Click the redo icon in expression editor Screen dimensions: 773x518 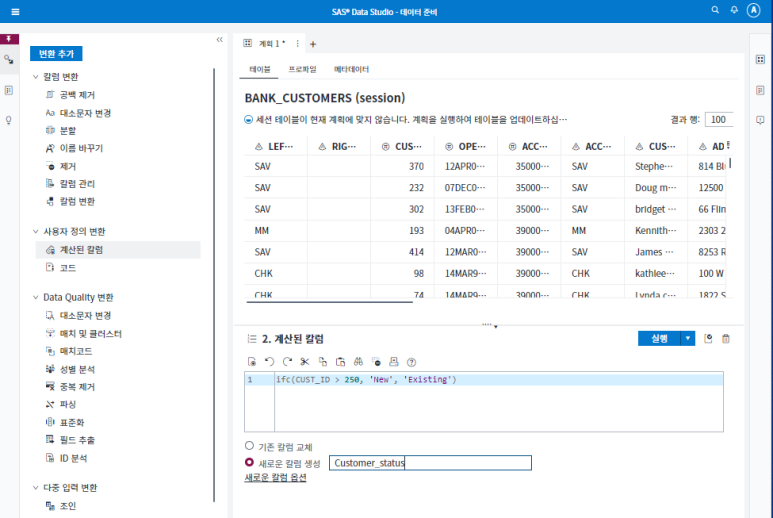coord(287,361)
